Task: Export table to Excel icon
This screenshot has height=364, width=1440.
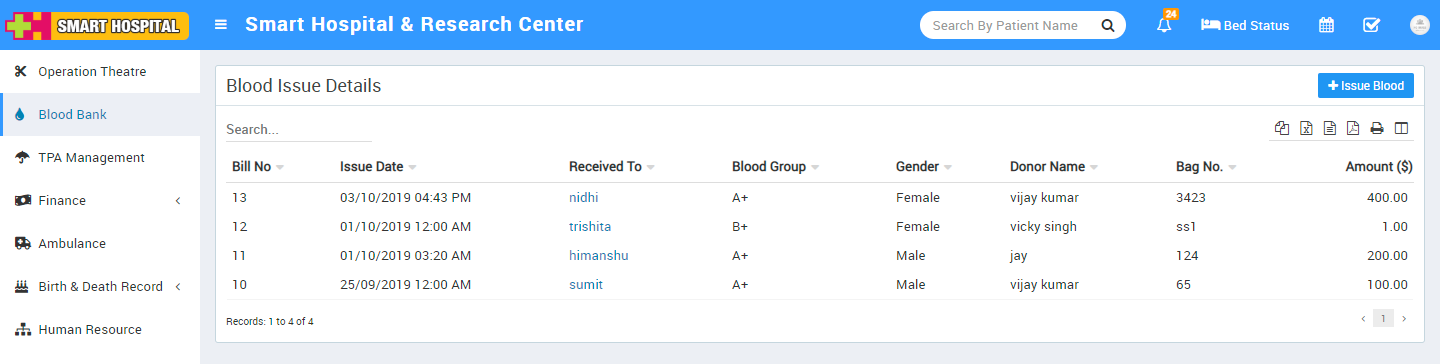Action: (x=1306, y=128)
